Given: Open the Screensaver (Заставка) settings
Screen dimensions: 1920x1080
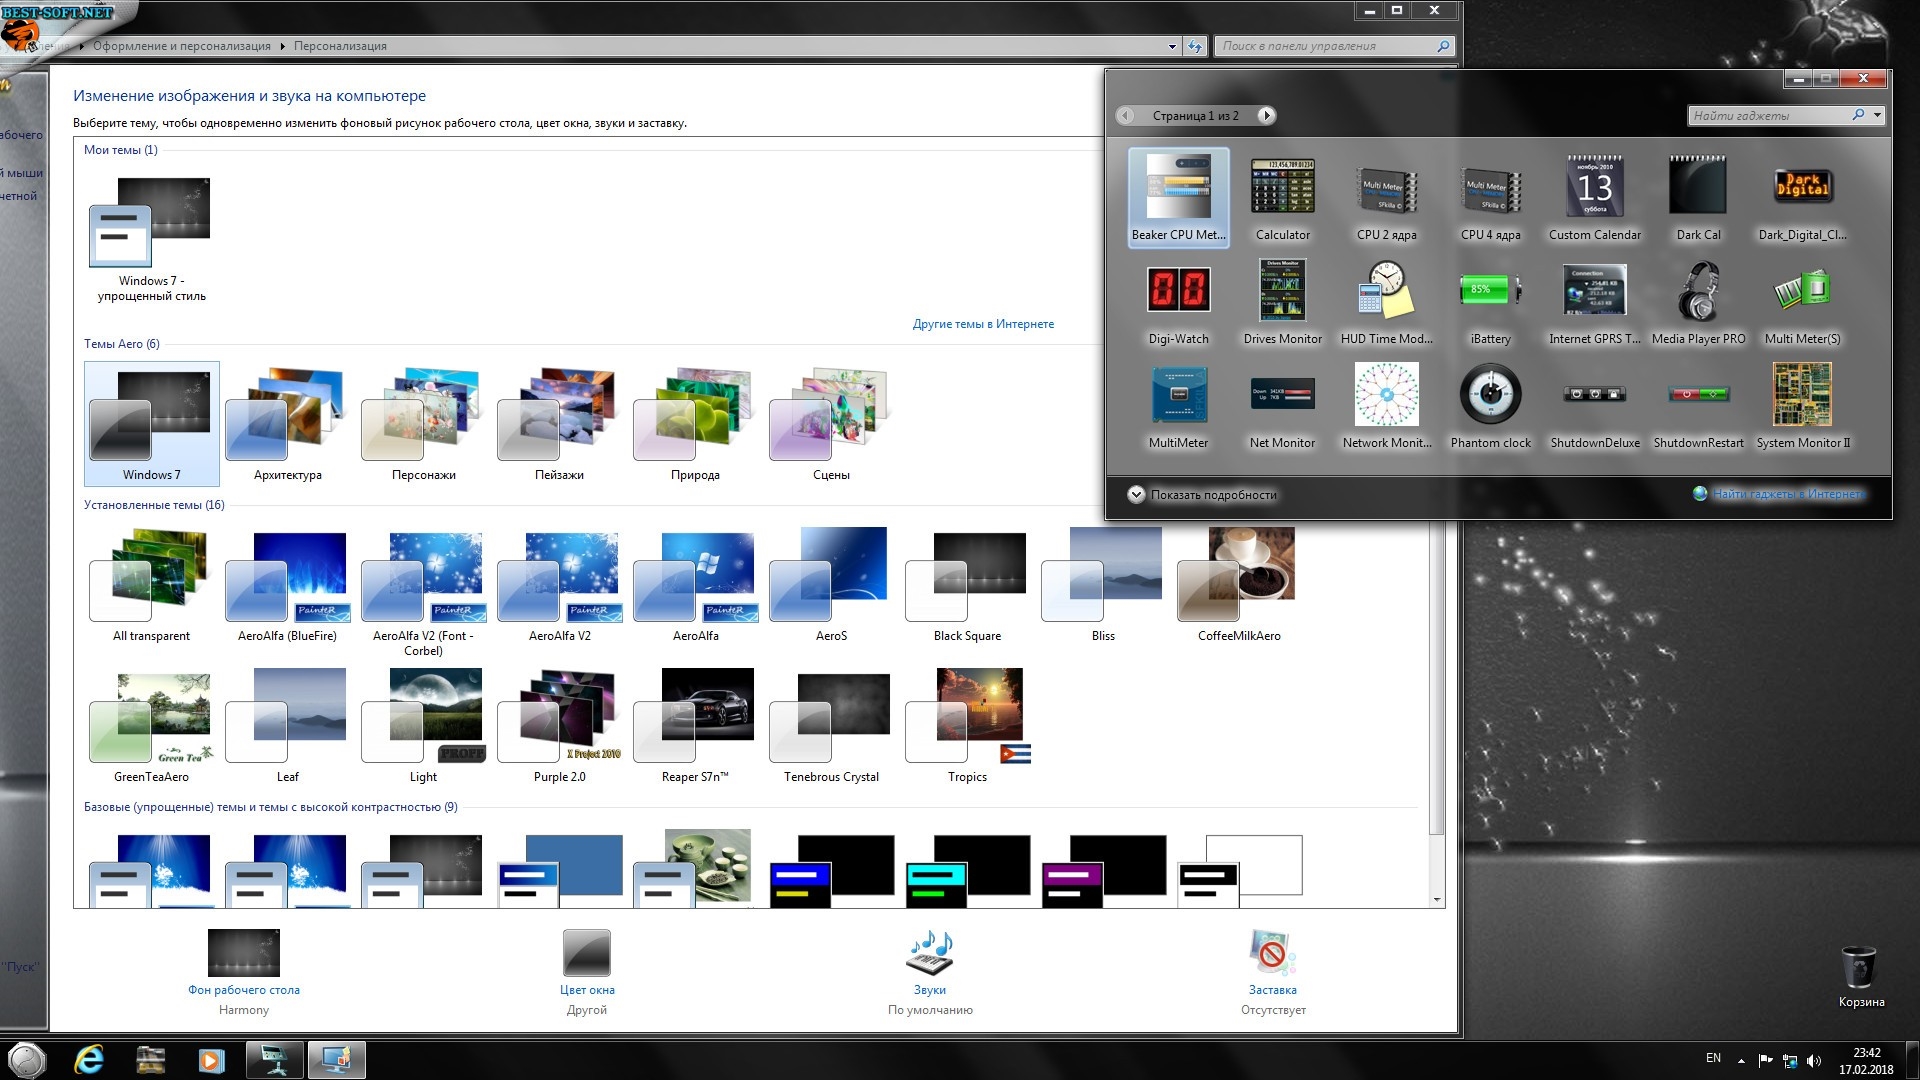Looking at the screenshot, I should point(1272,954).
